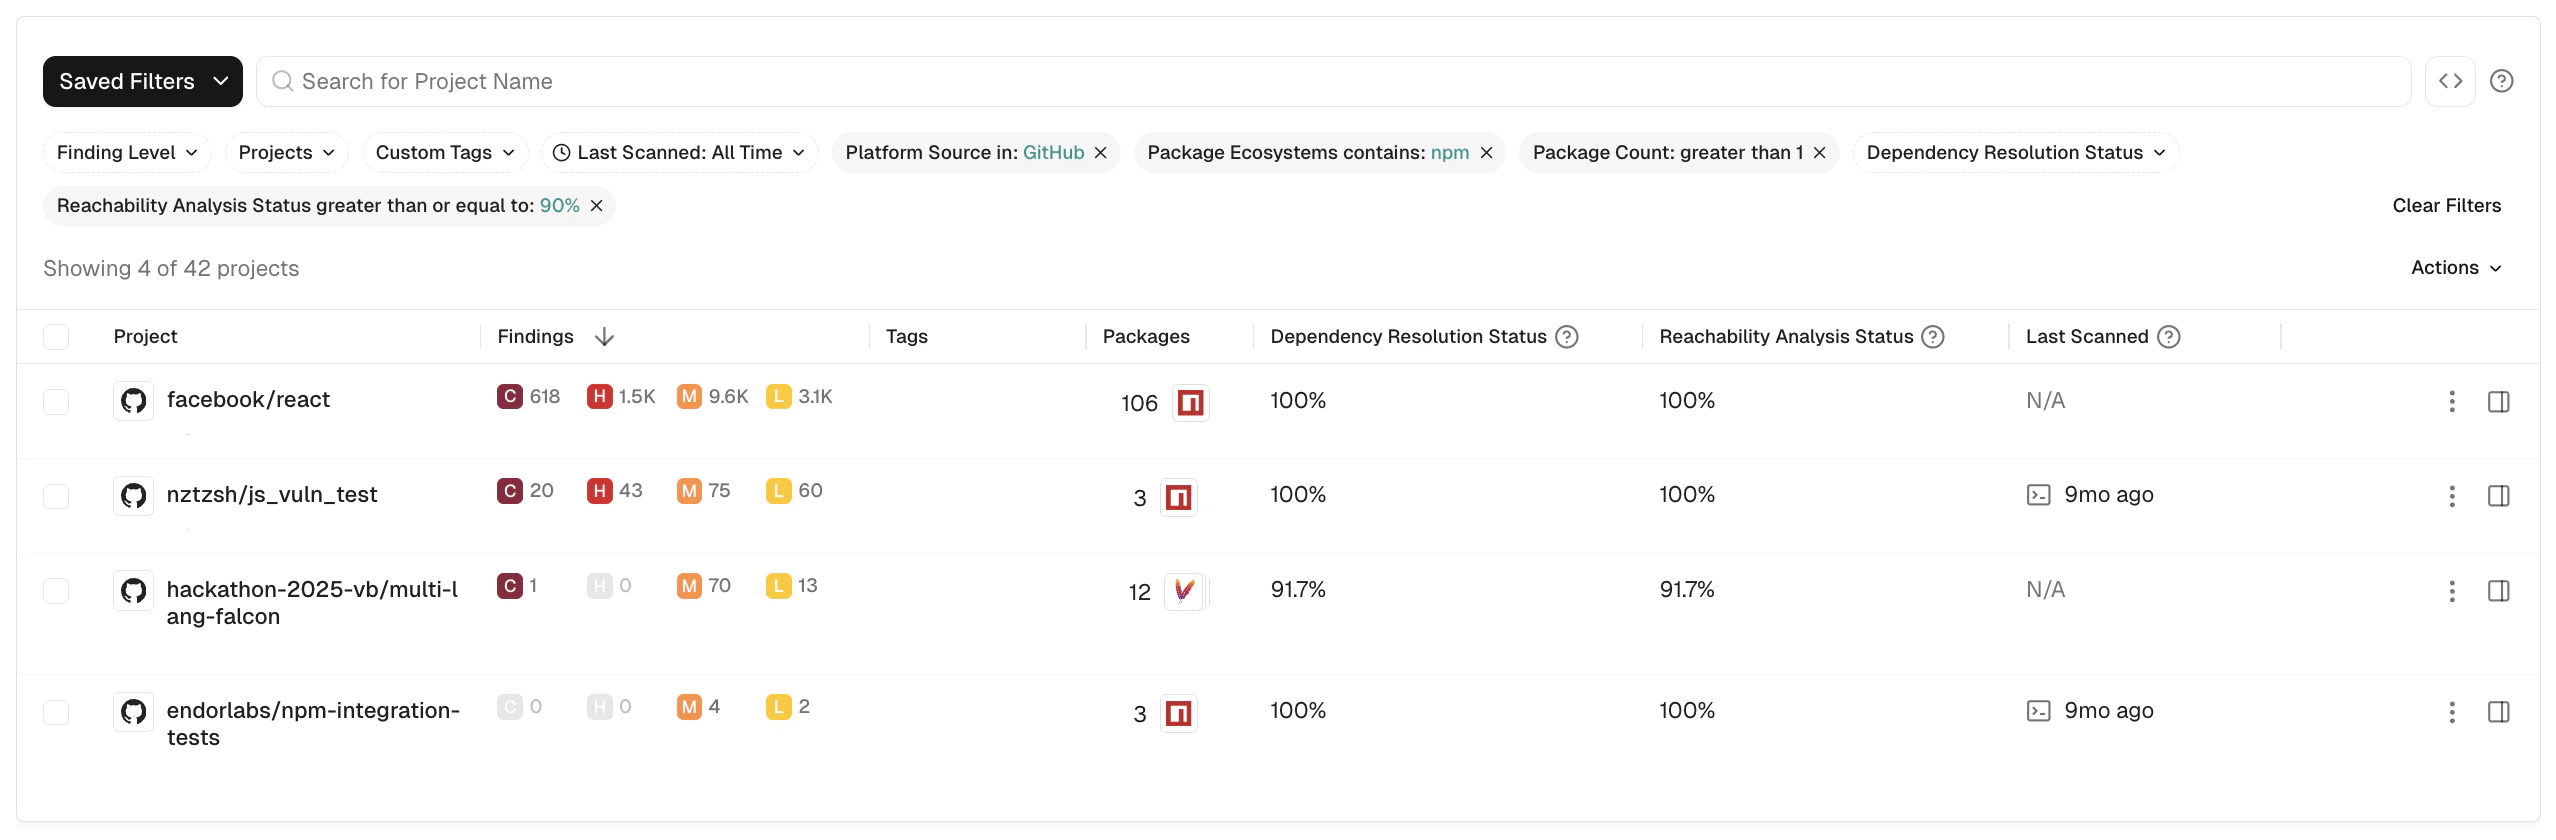The image size is (2556, 840).
Task: Click package count 106 for facebook/react
Action: [1139, 403]
